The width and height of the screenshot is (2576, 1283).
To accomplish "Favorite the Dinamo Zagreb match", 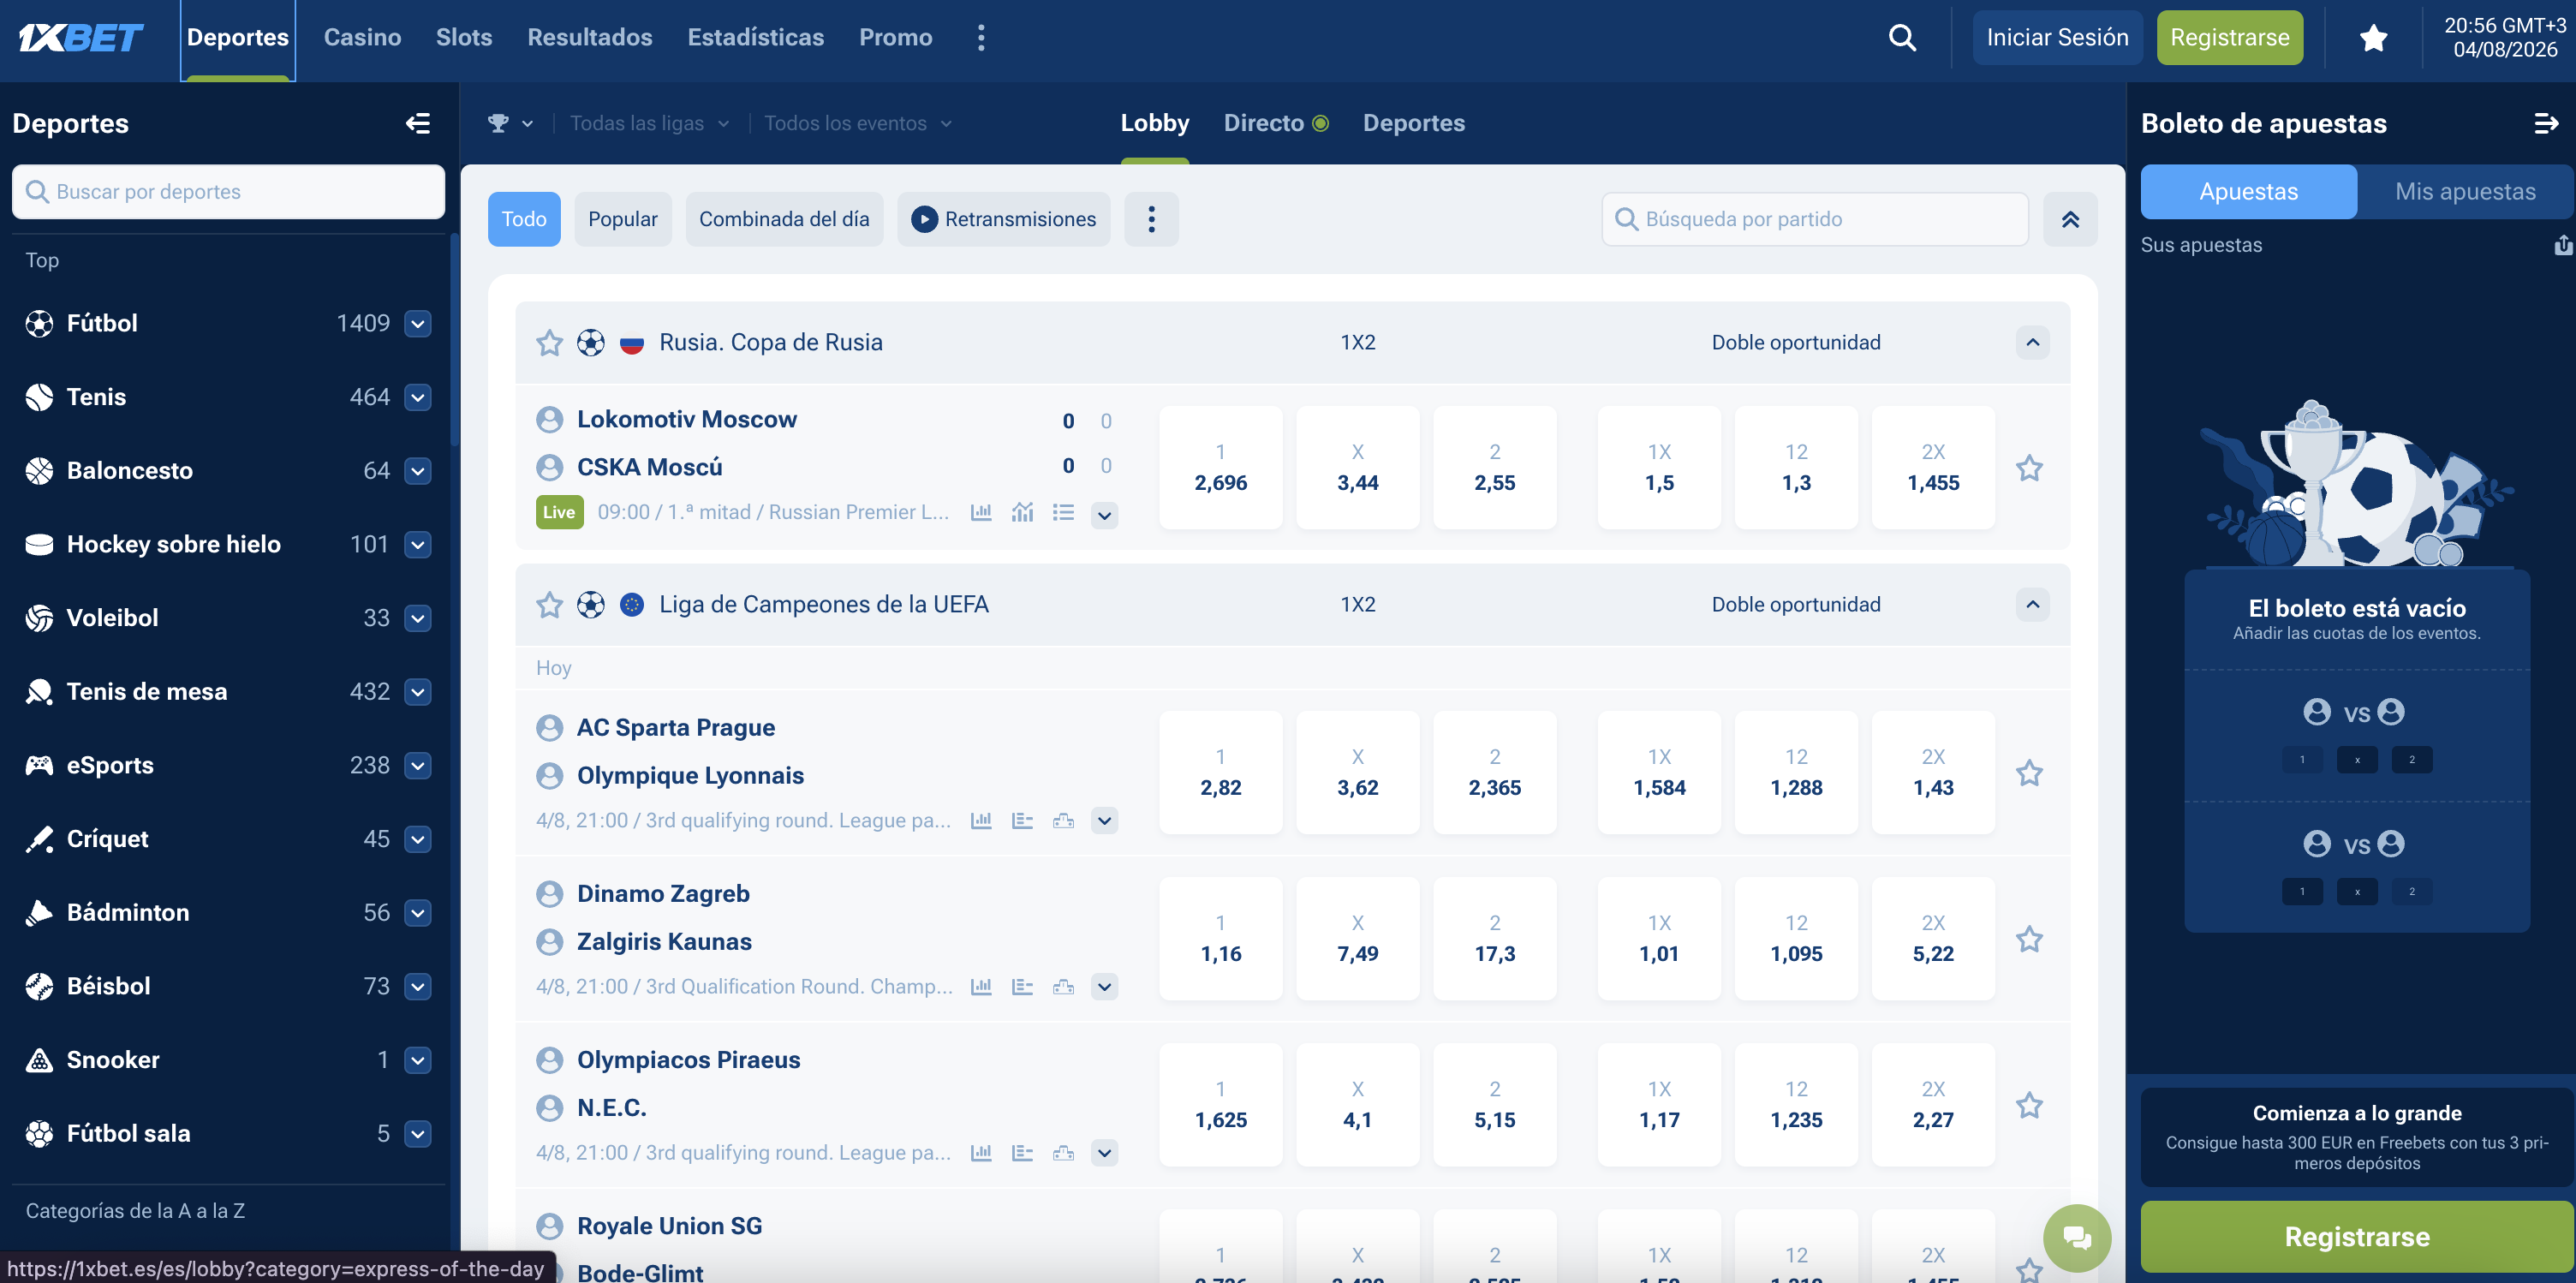I will click(x=2029, y=939).
